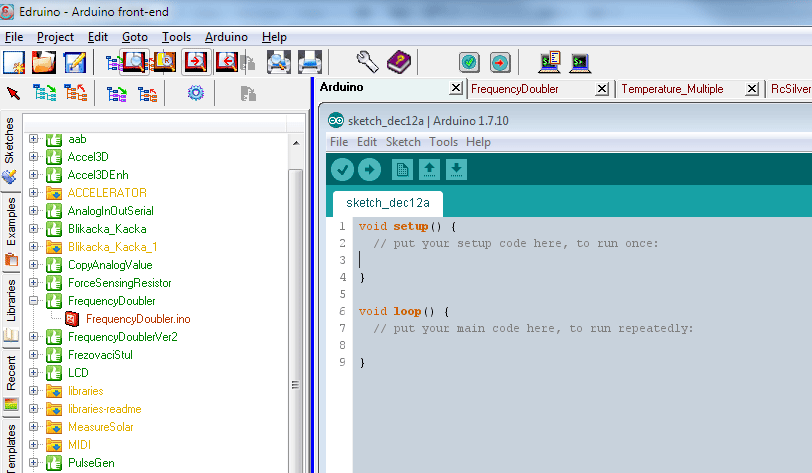812x473 pixels.
Task: Open the Libraries side tab
Action: [x=11, y=310]
